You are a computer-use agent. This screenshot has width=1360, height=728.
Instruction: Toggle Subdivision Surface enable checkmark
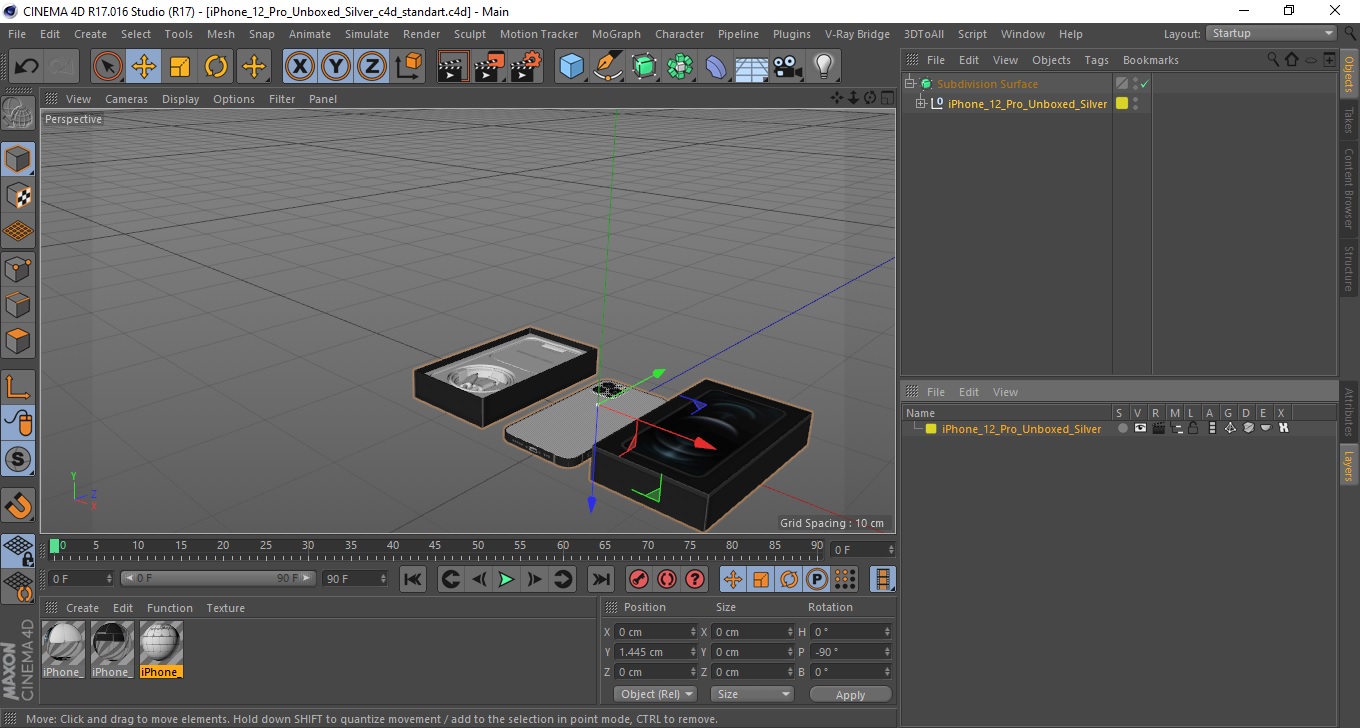[x=1144, y=84]
